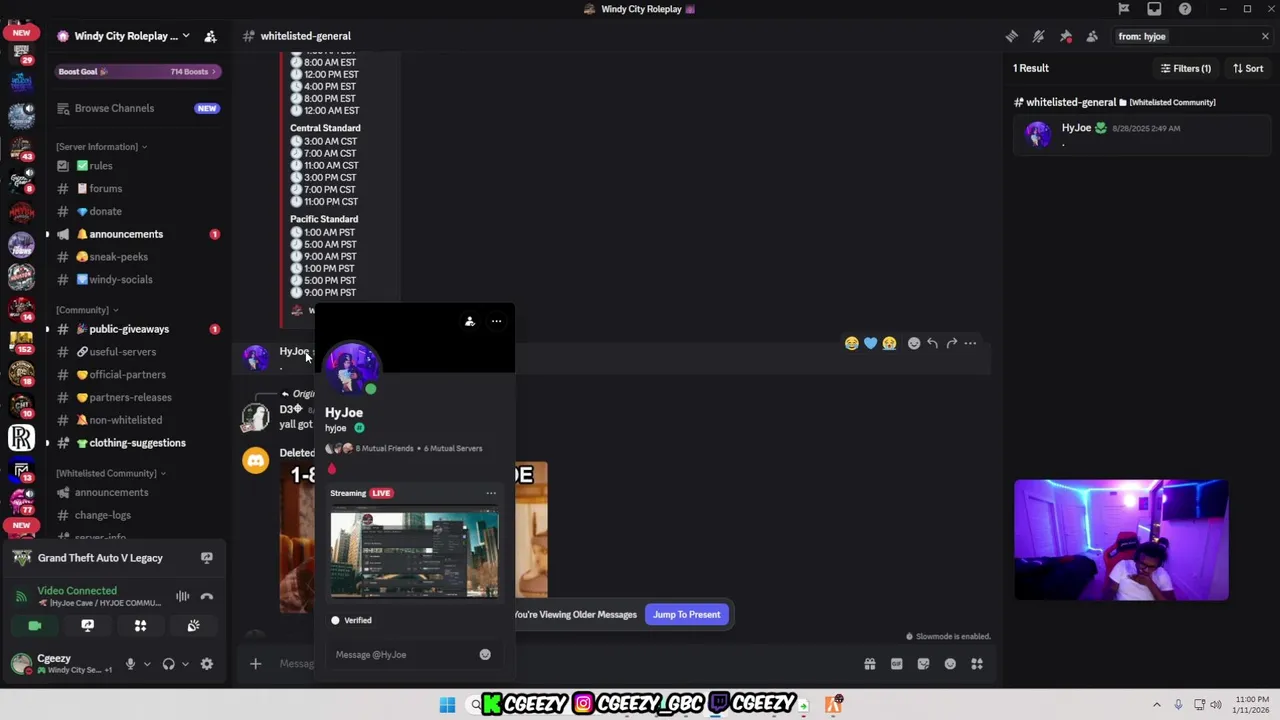Collapse the [Server Information] category

click(101, 146)
